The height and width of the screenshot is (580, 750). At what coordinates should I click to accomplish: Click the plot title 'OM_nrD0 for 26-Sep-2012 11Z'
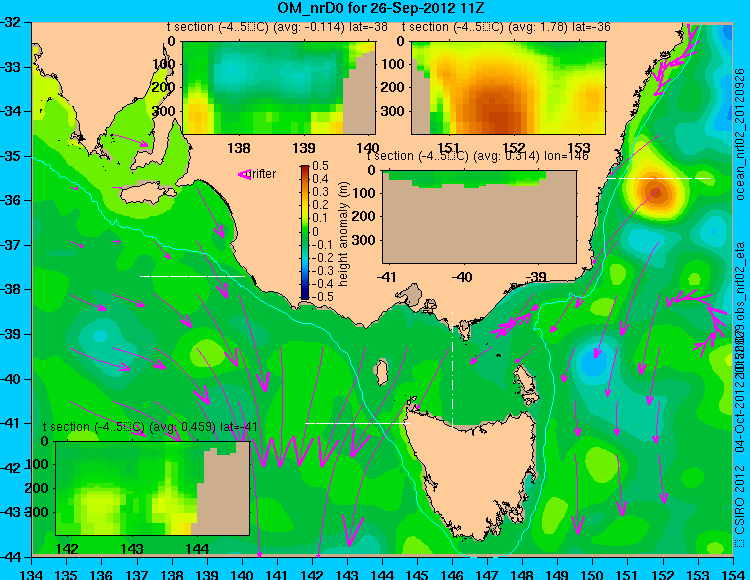pyautogui.click(x=381, y=8)
